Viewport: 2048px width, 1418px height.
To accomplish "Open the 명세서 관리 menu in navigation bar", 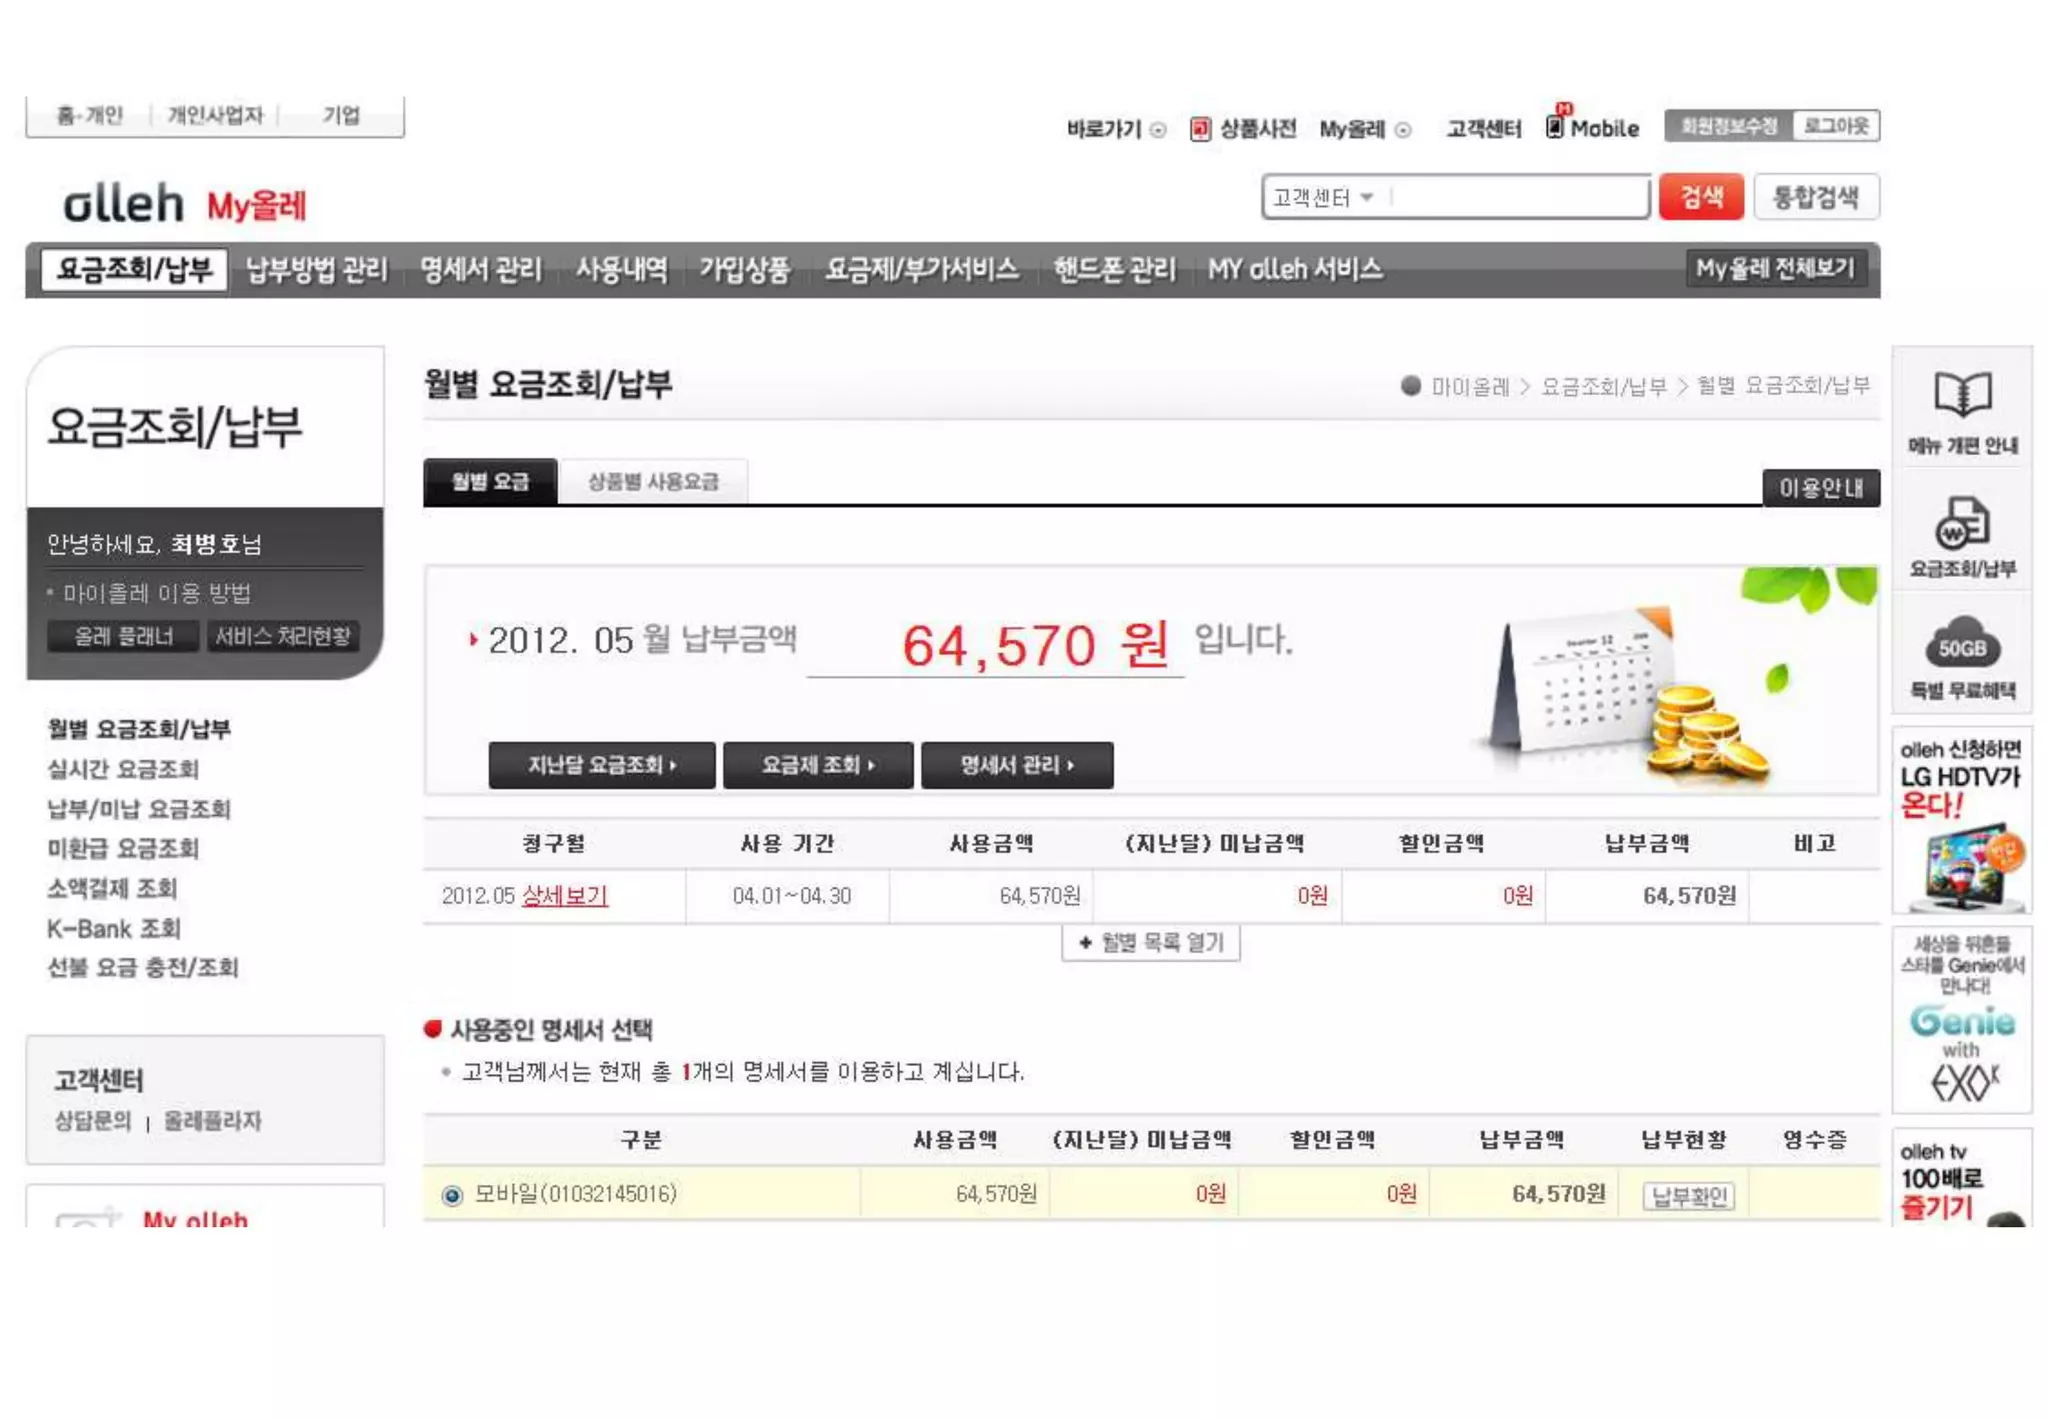I will click(480, 270).
